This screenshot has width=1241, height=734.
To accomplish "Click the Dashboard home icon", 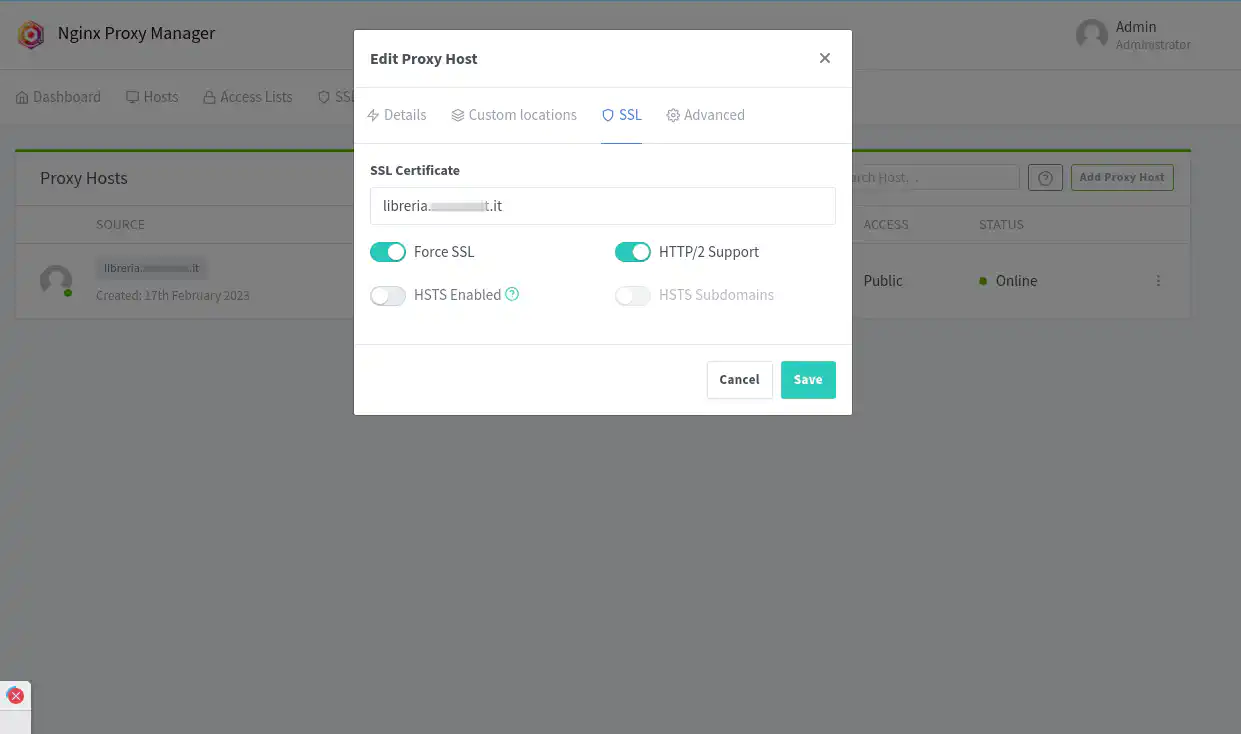I will point(22,98).
